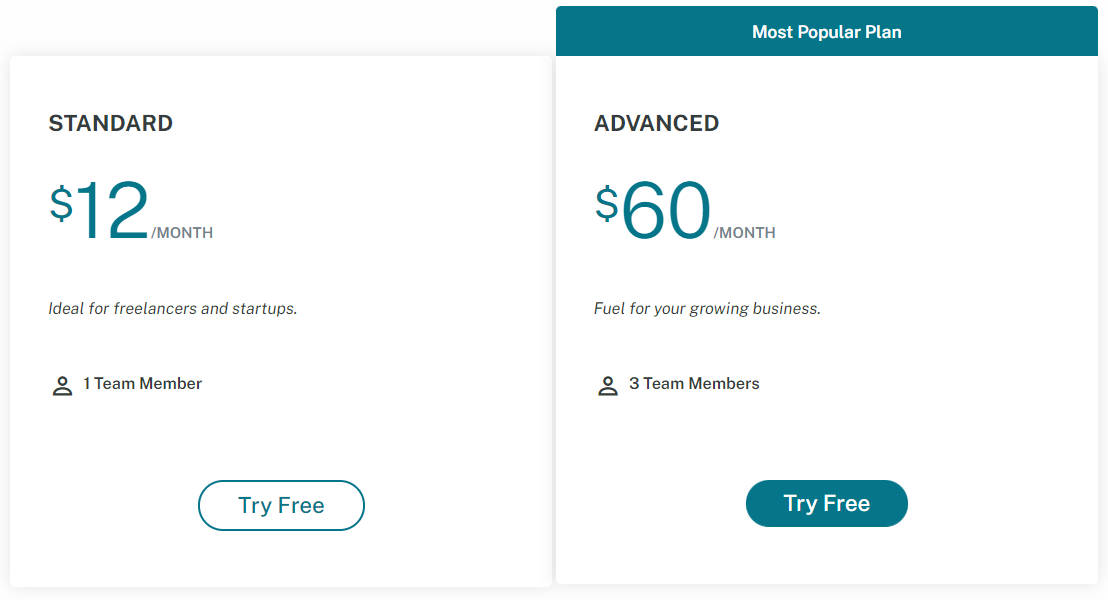Click the STANDARD plan title
Screen dimensions: 1108x600
click(x=110, y=123)
